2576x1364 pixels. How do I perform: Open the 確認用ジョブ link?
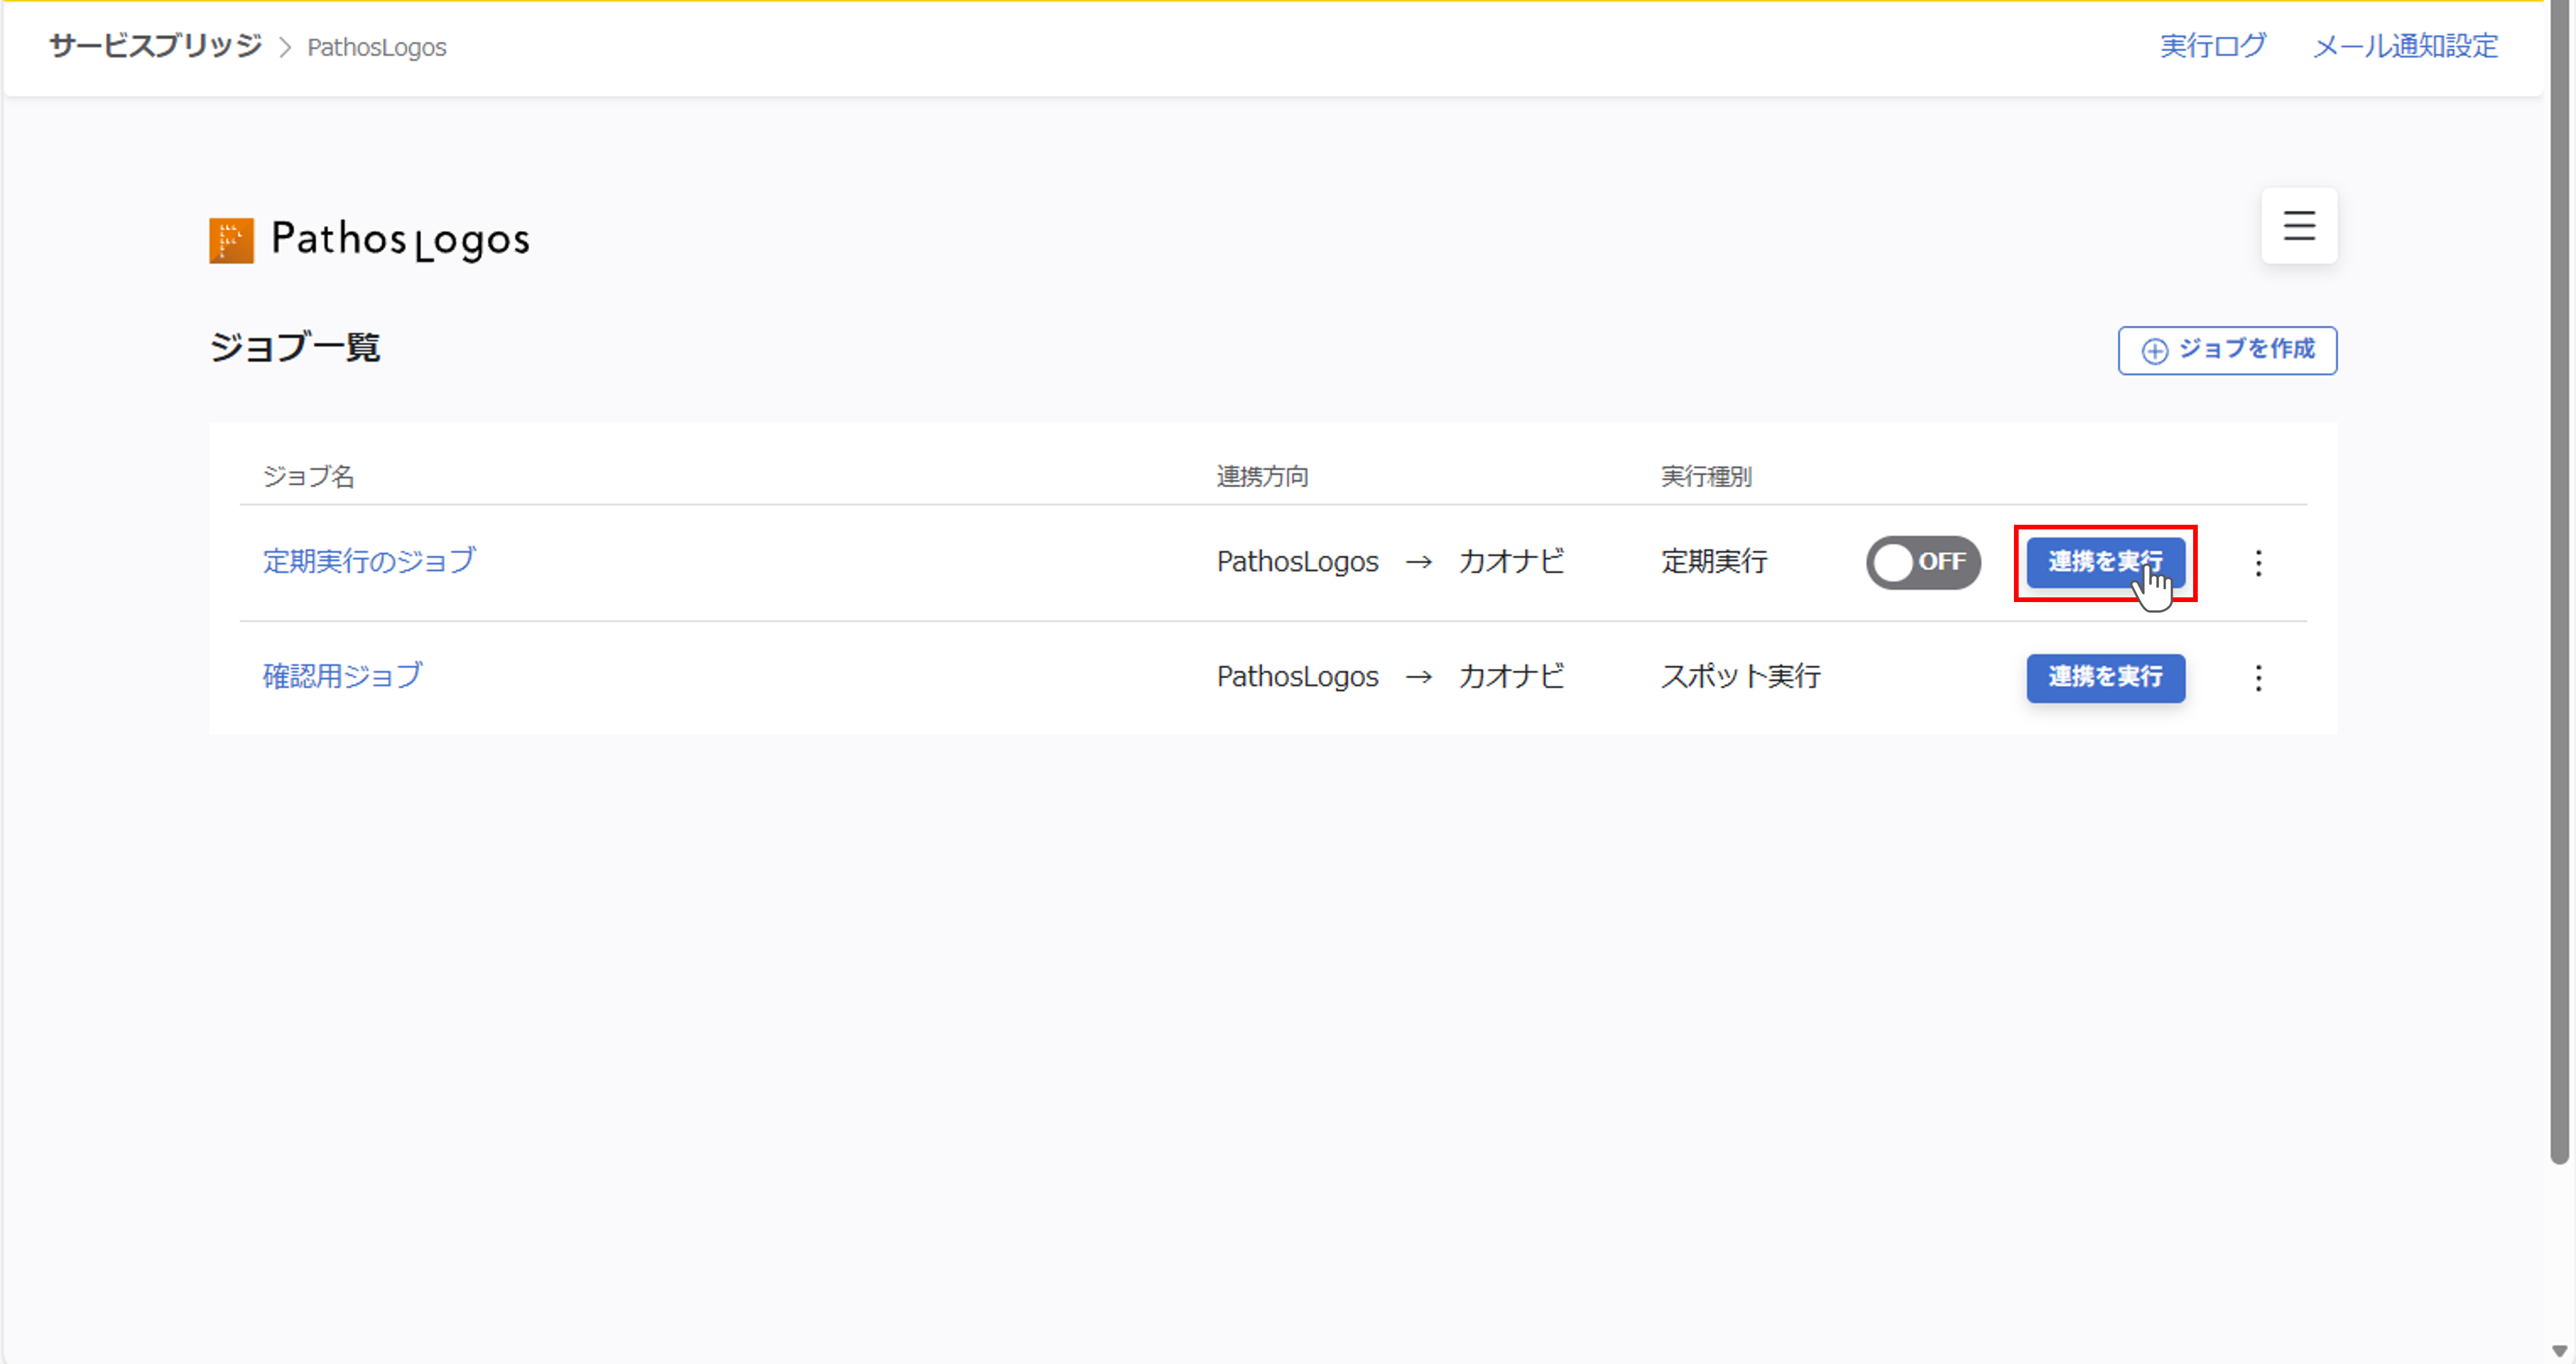342,676
